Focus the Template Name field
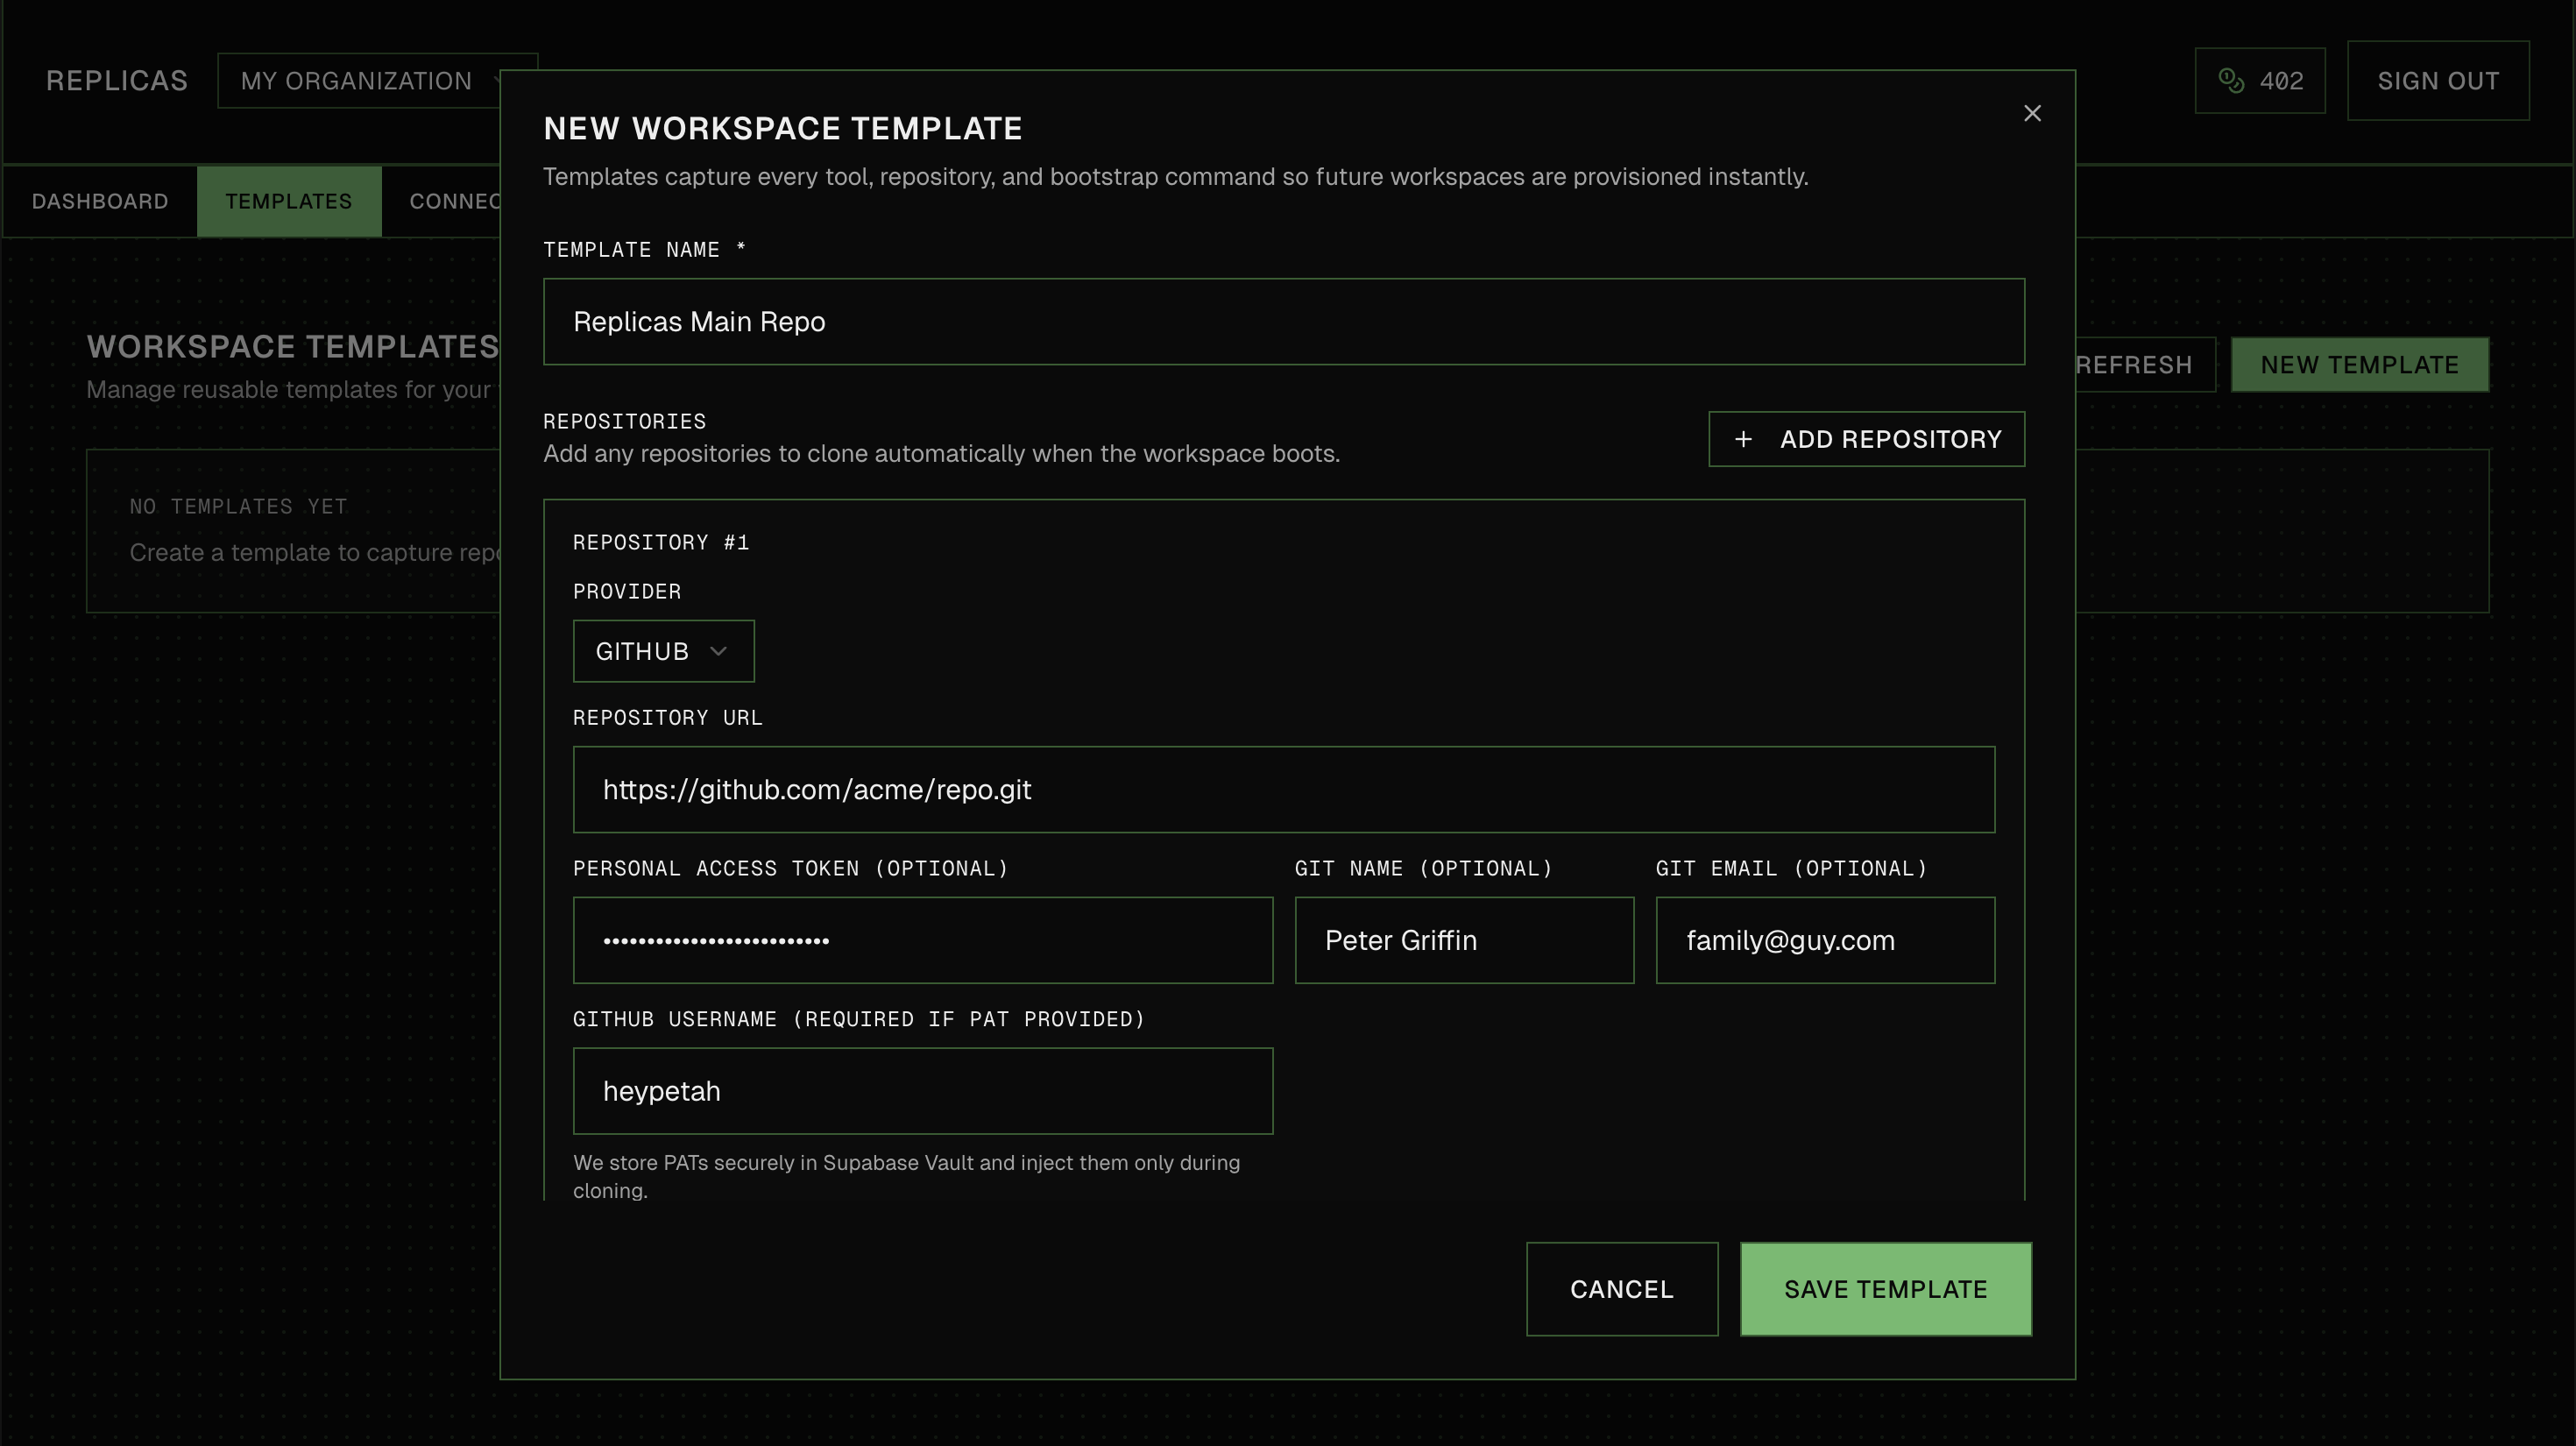Viewport: 2576px width, 1446px height. (x=1283, y=322)
